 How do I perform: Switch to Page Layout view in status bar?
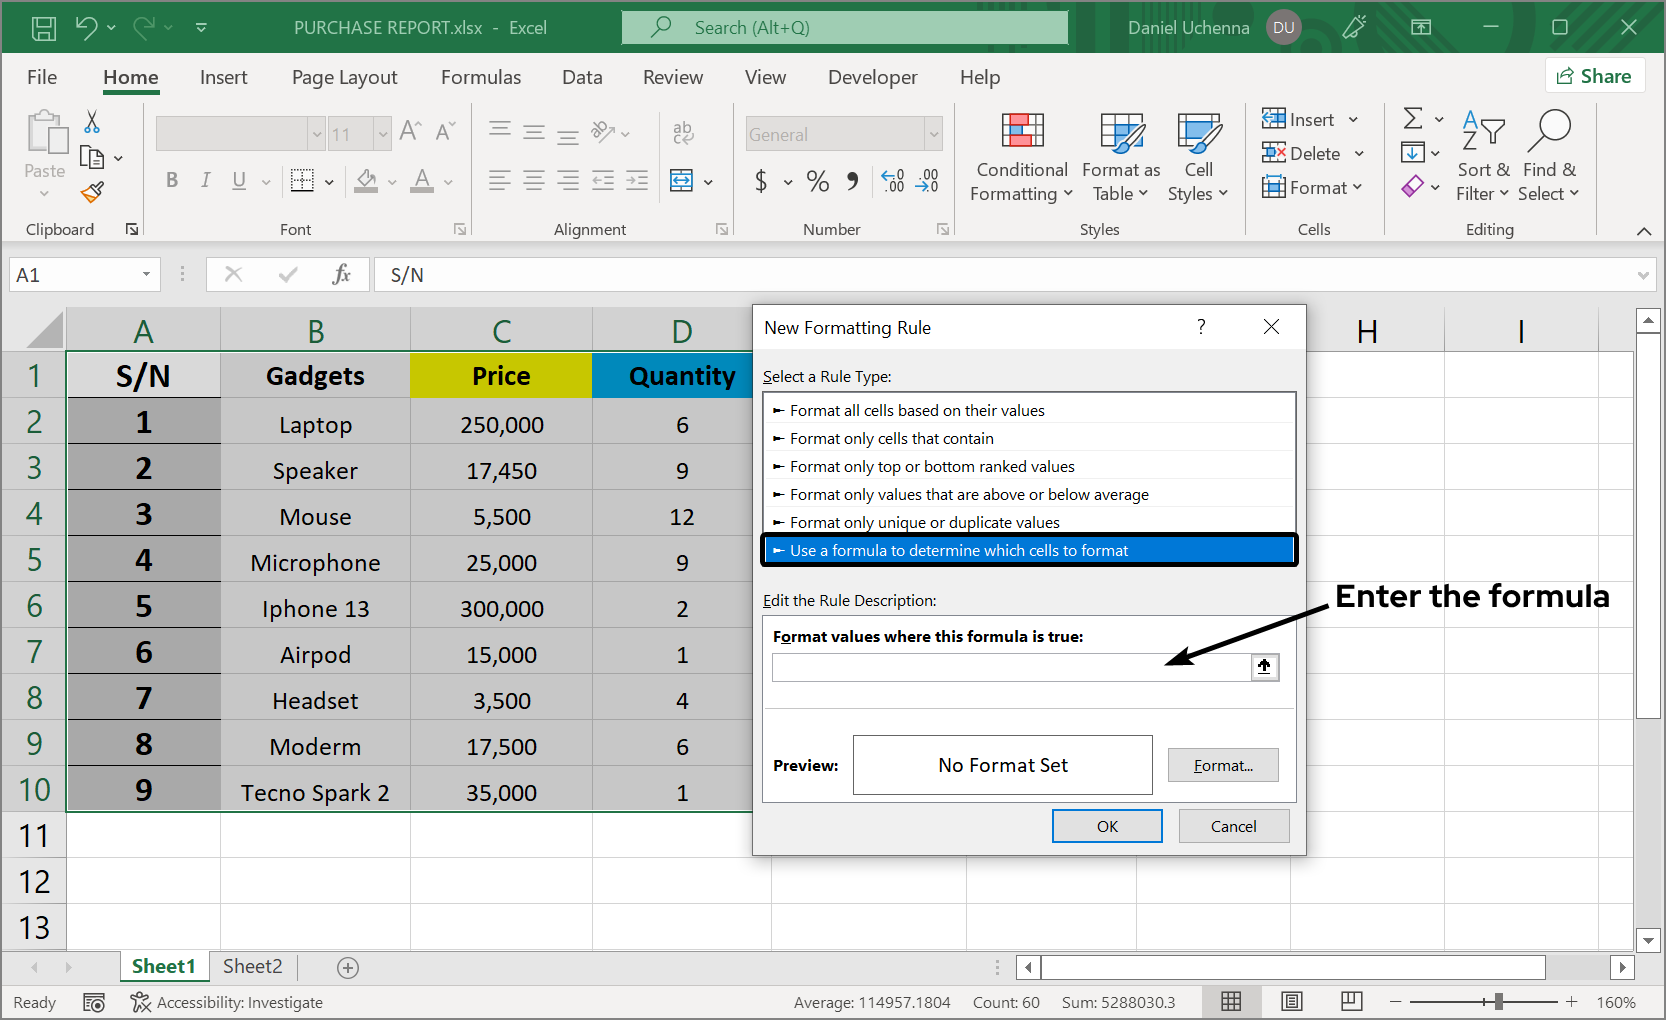[x=1292, y=1001]
